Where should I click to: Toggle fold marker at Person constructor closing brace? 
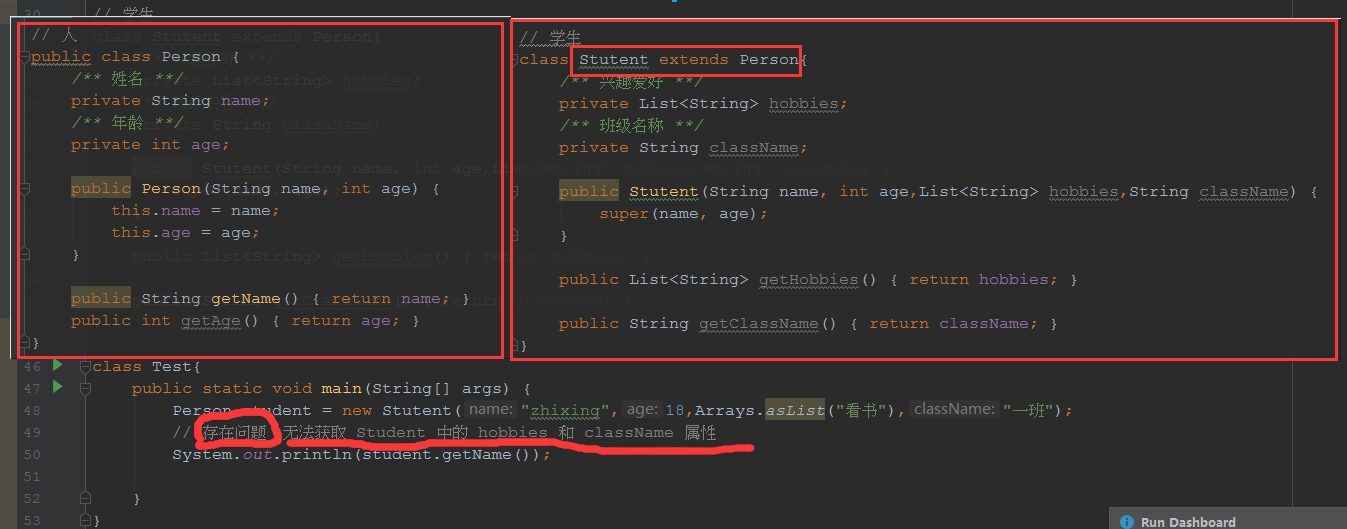(24, 254)
